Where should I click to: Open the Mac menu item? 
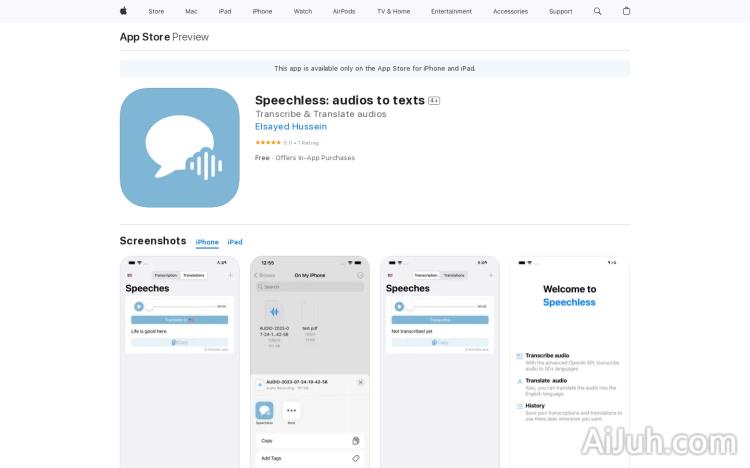[x=191, y=11]
